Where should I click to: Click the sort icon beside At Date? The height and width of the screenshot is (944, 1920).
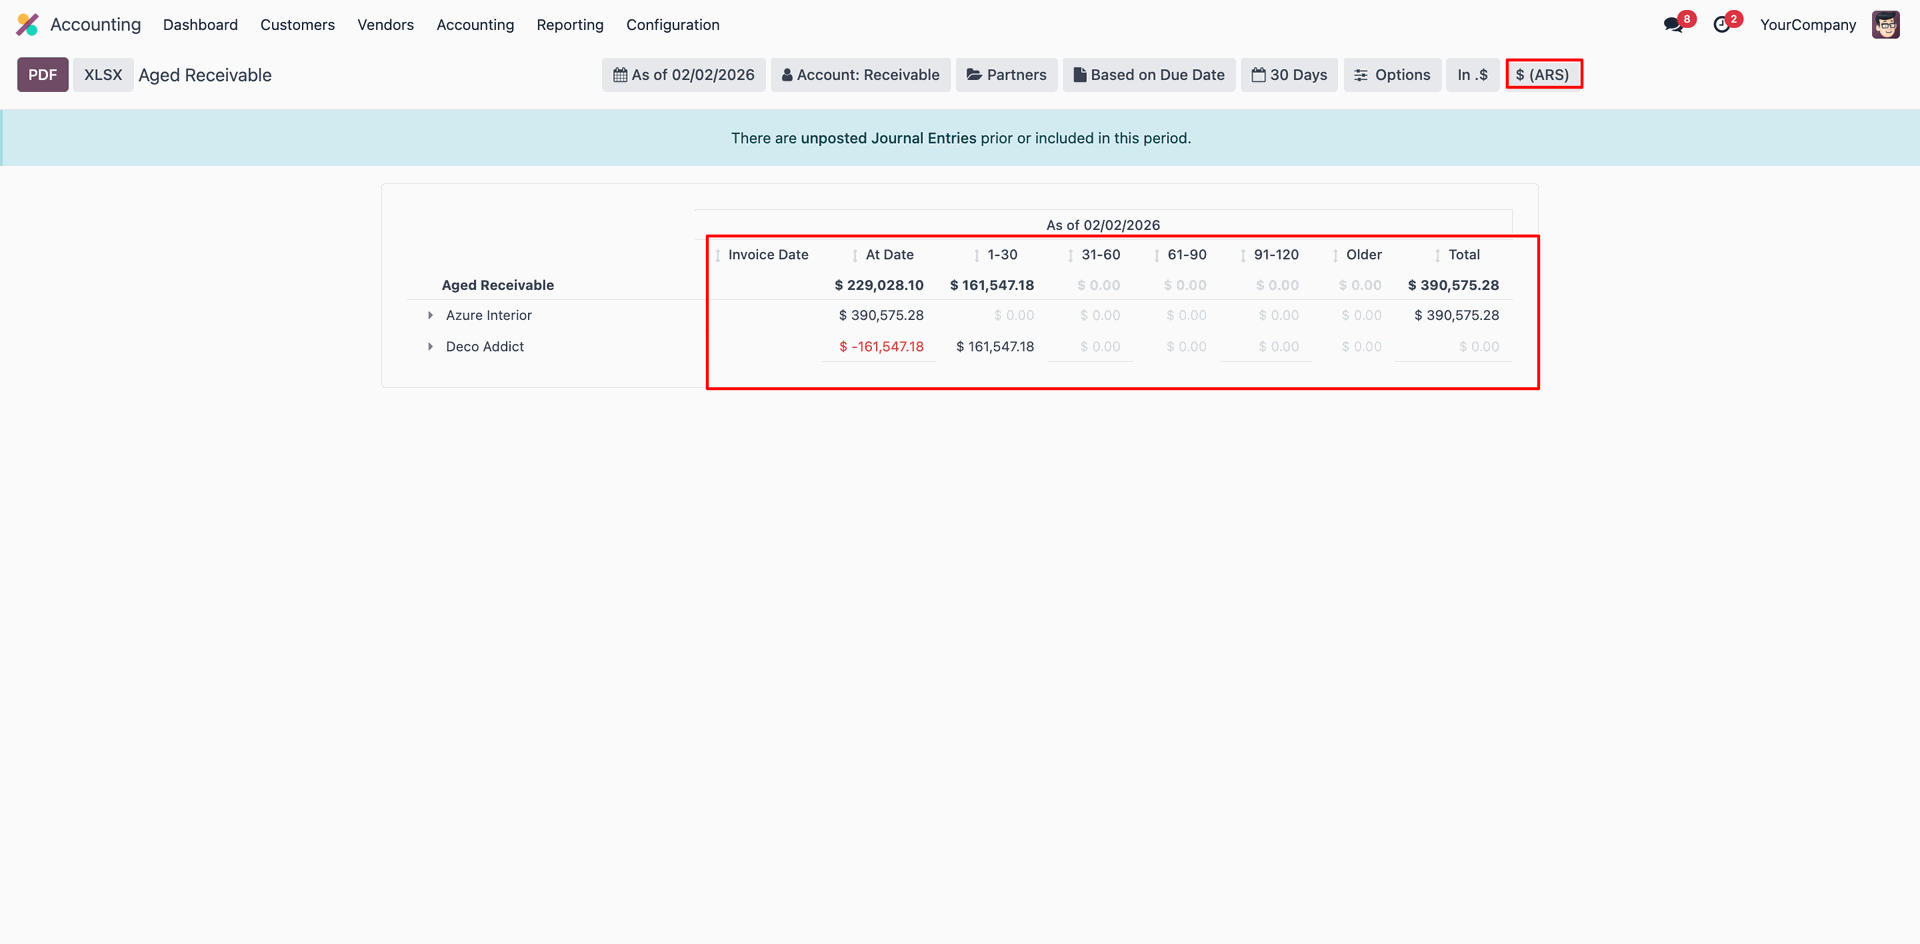tap(855, 256)
